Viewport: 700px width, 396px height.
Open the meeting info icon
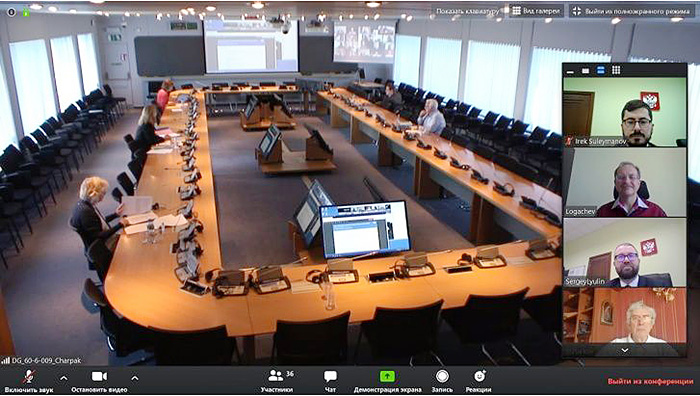12,12
